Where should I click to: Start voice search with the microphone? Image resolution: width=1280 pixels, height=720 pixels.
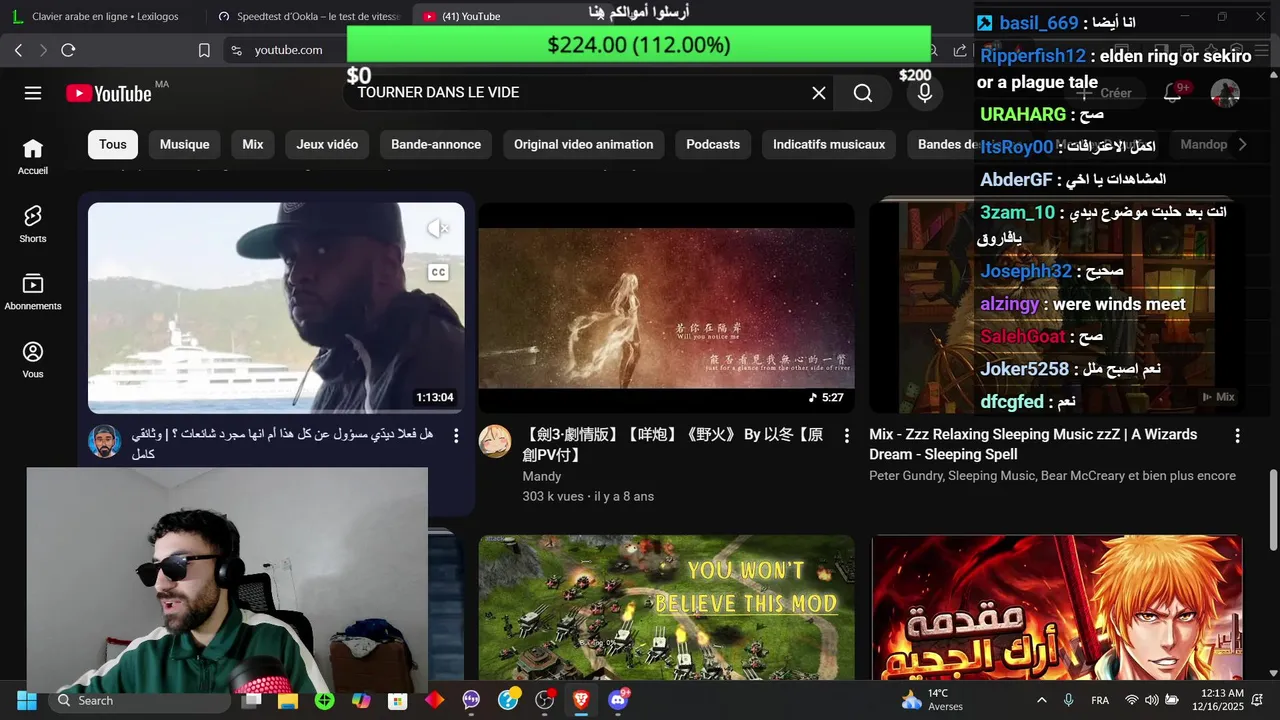click(x=925, y=93)
